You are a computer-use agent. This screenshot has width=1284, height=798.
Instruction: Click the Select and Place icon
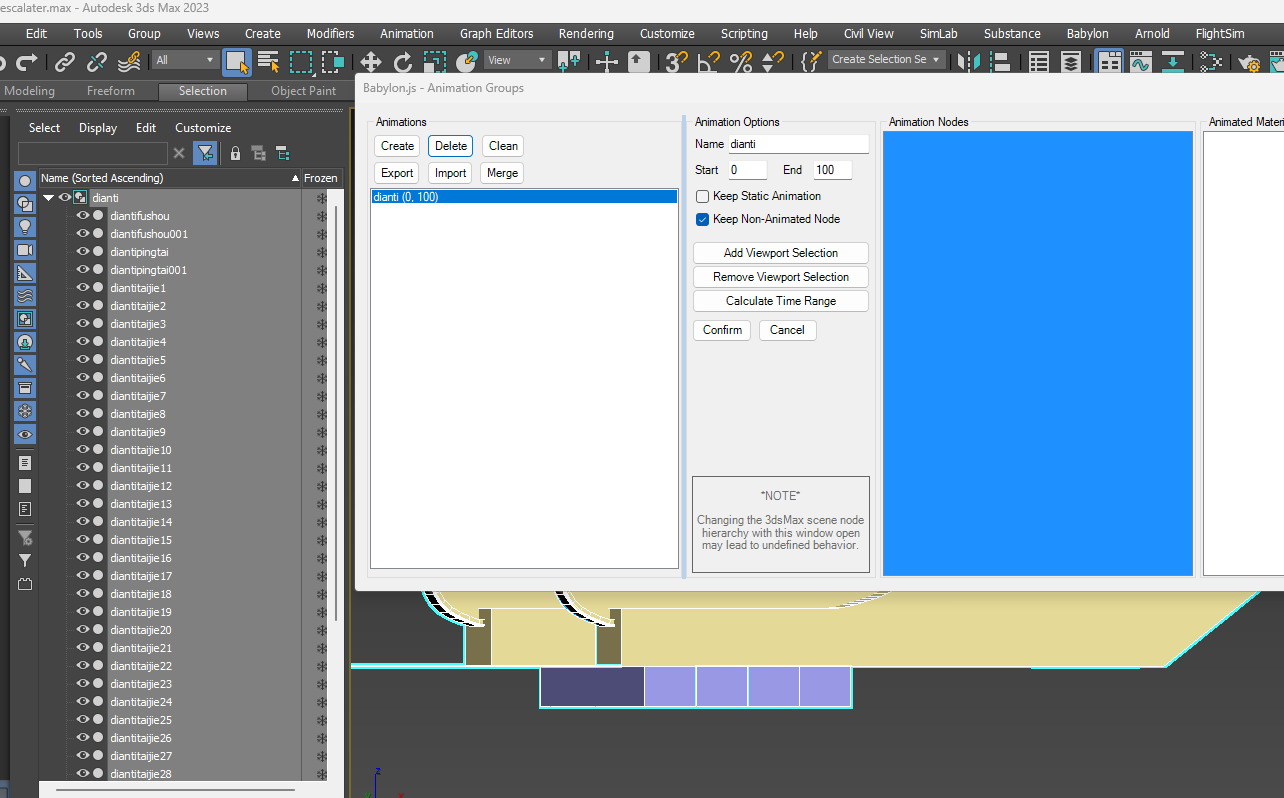466,62
